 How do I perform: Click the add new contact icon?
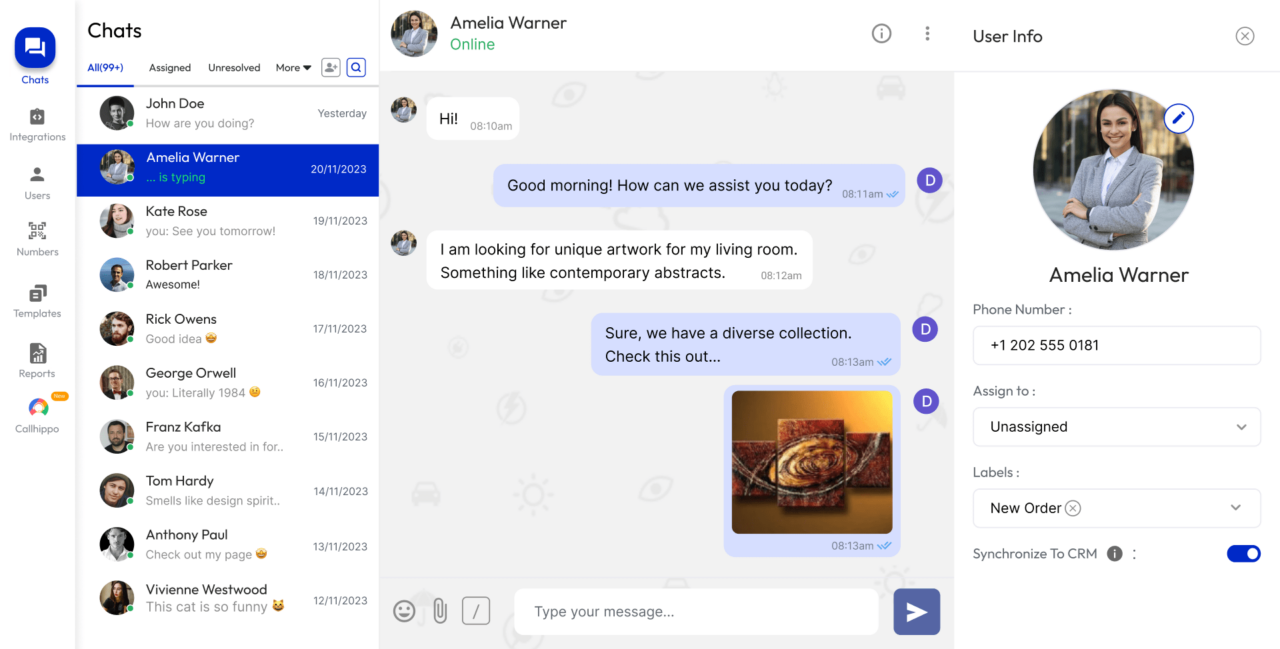(330, 67)
